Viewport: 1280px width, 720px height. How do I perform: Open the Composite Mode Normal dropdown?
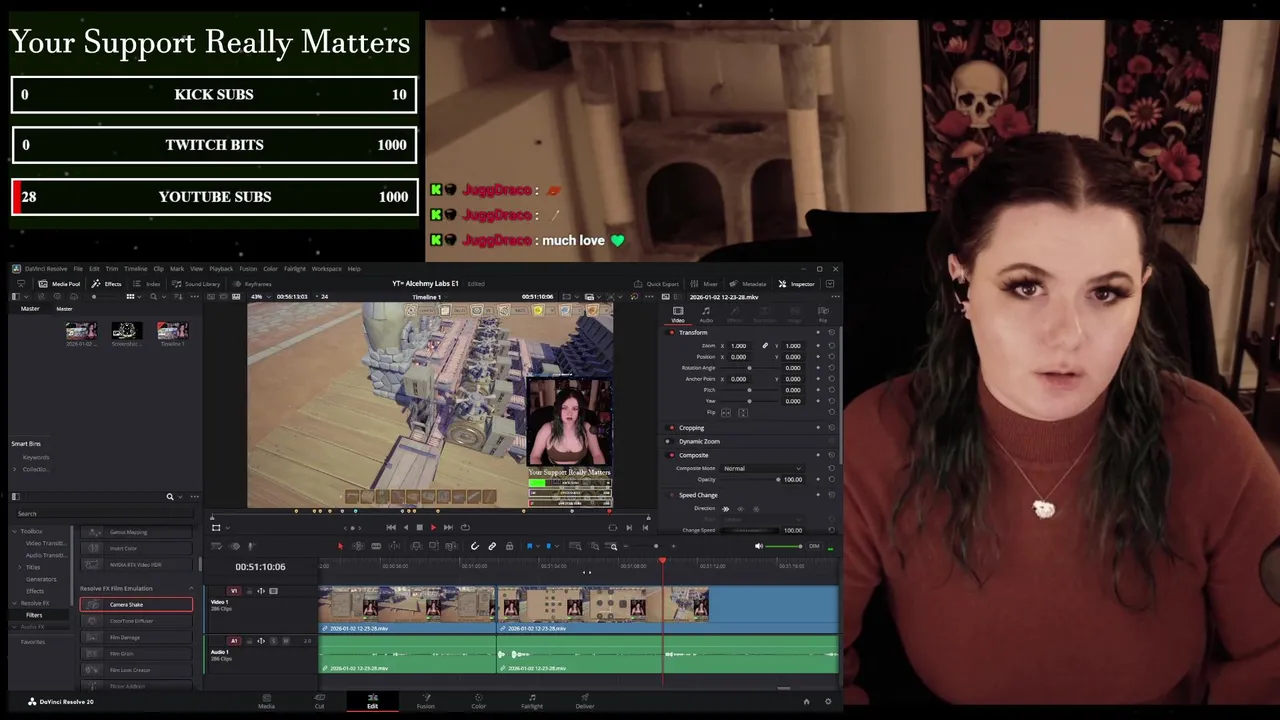(763, 468)
